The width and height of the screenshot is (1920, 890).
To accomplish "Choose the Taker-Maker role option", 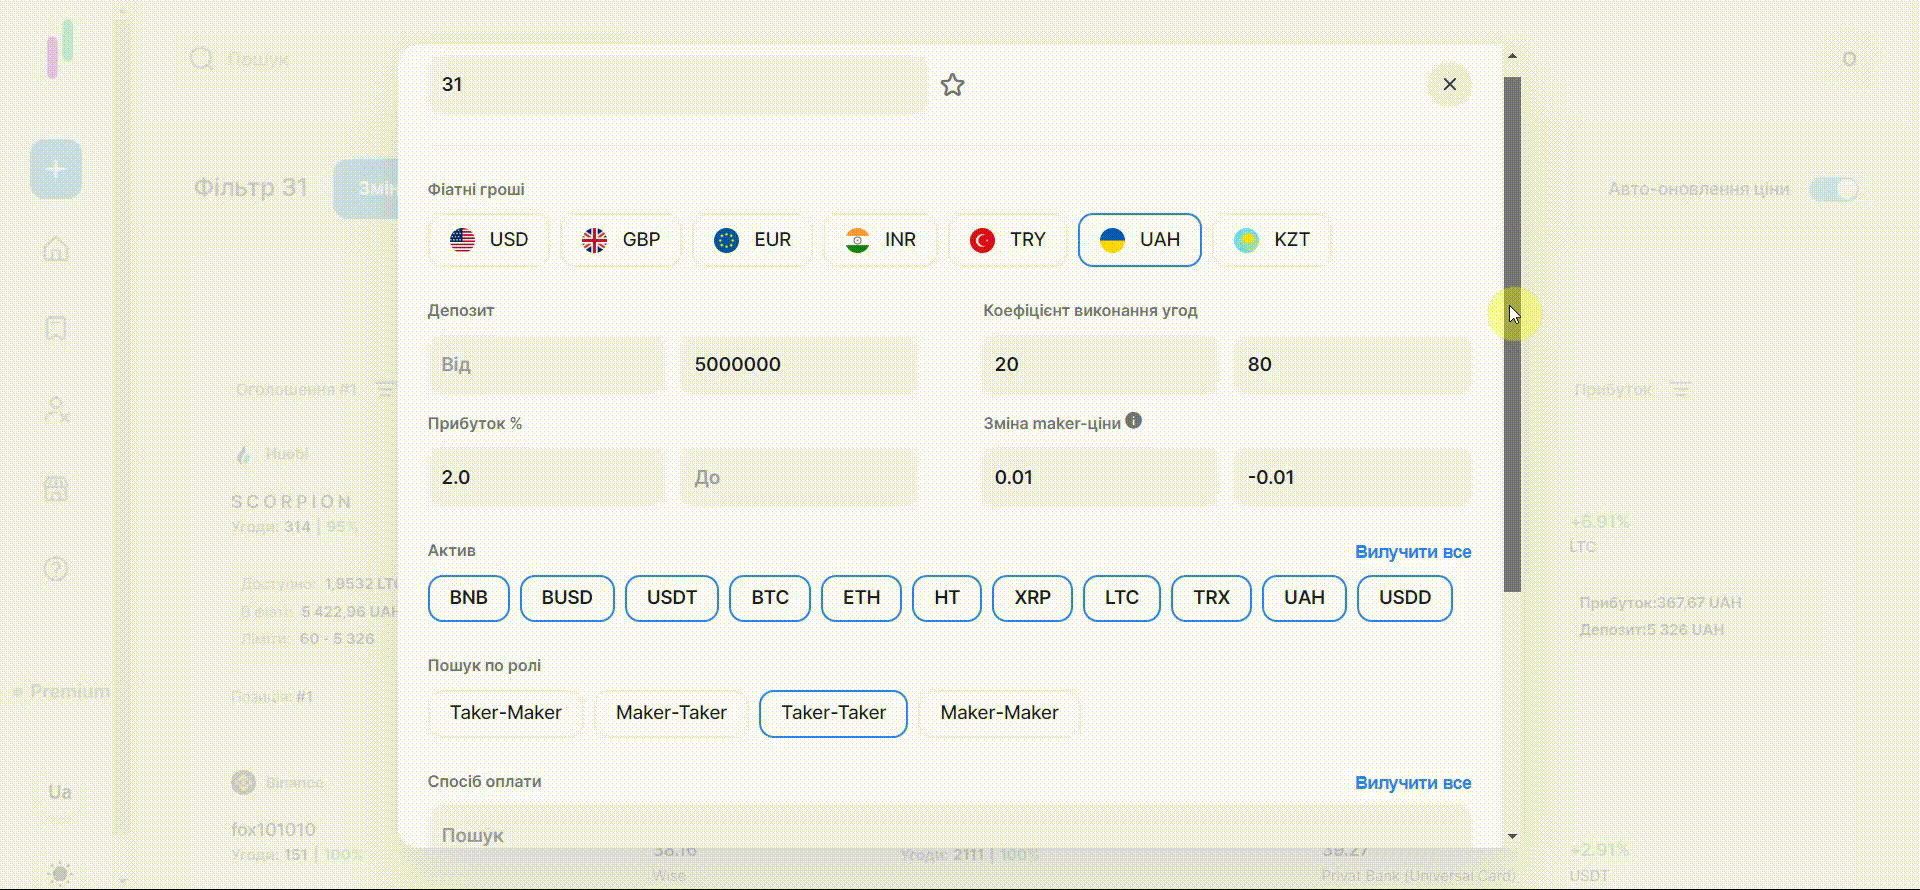I will point(505,713).
